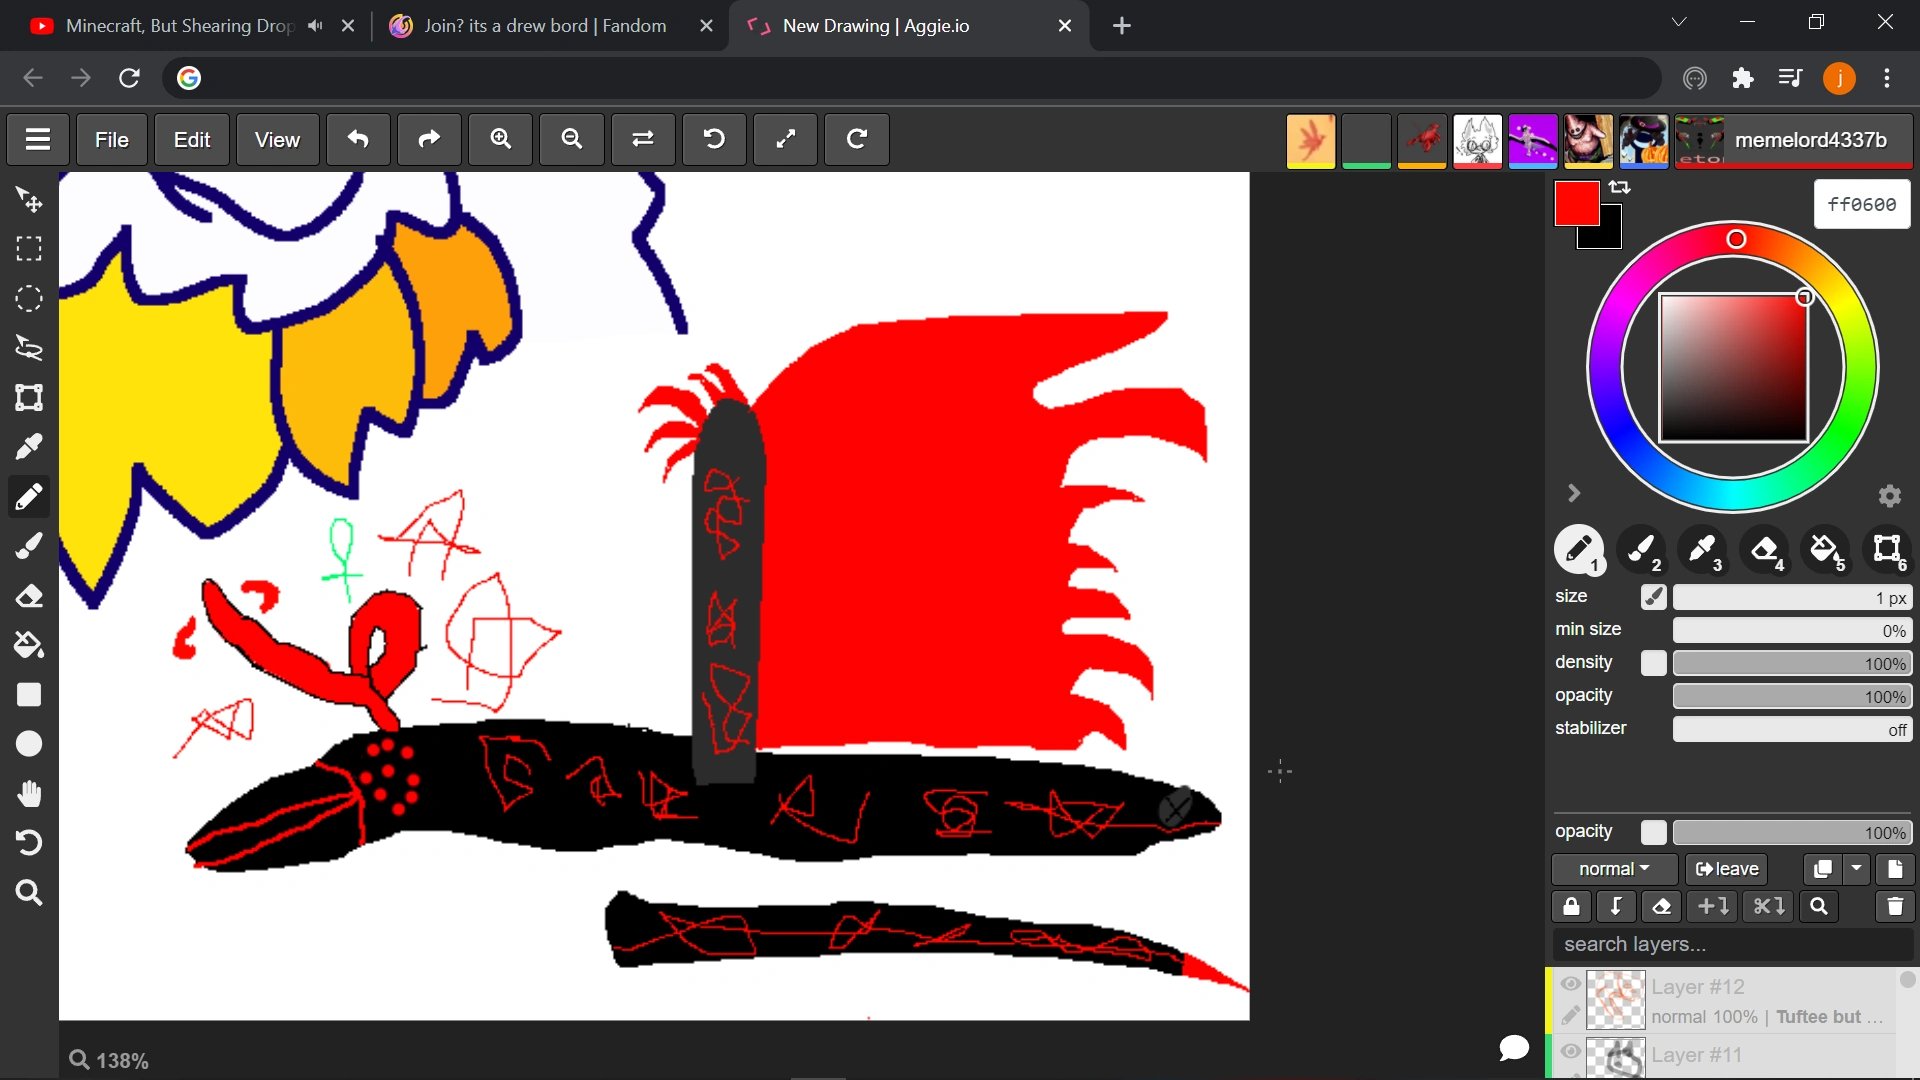Open the File menu
This screenshot has width=1920, height=1080.
[x=111, y=139]
